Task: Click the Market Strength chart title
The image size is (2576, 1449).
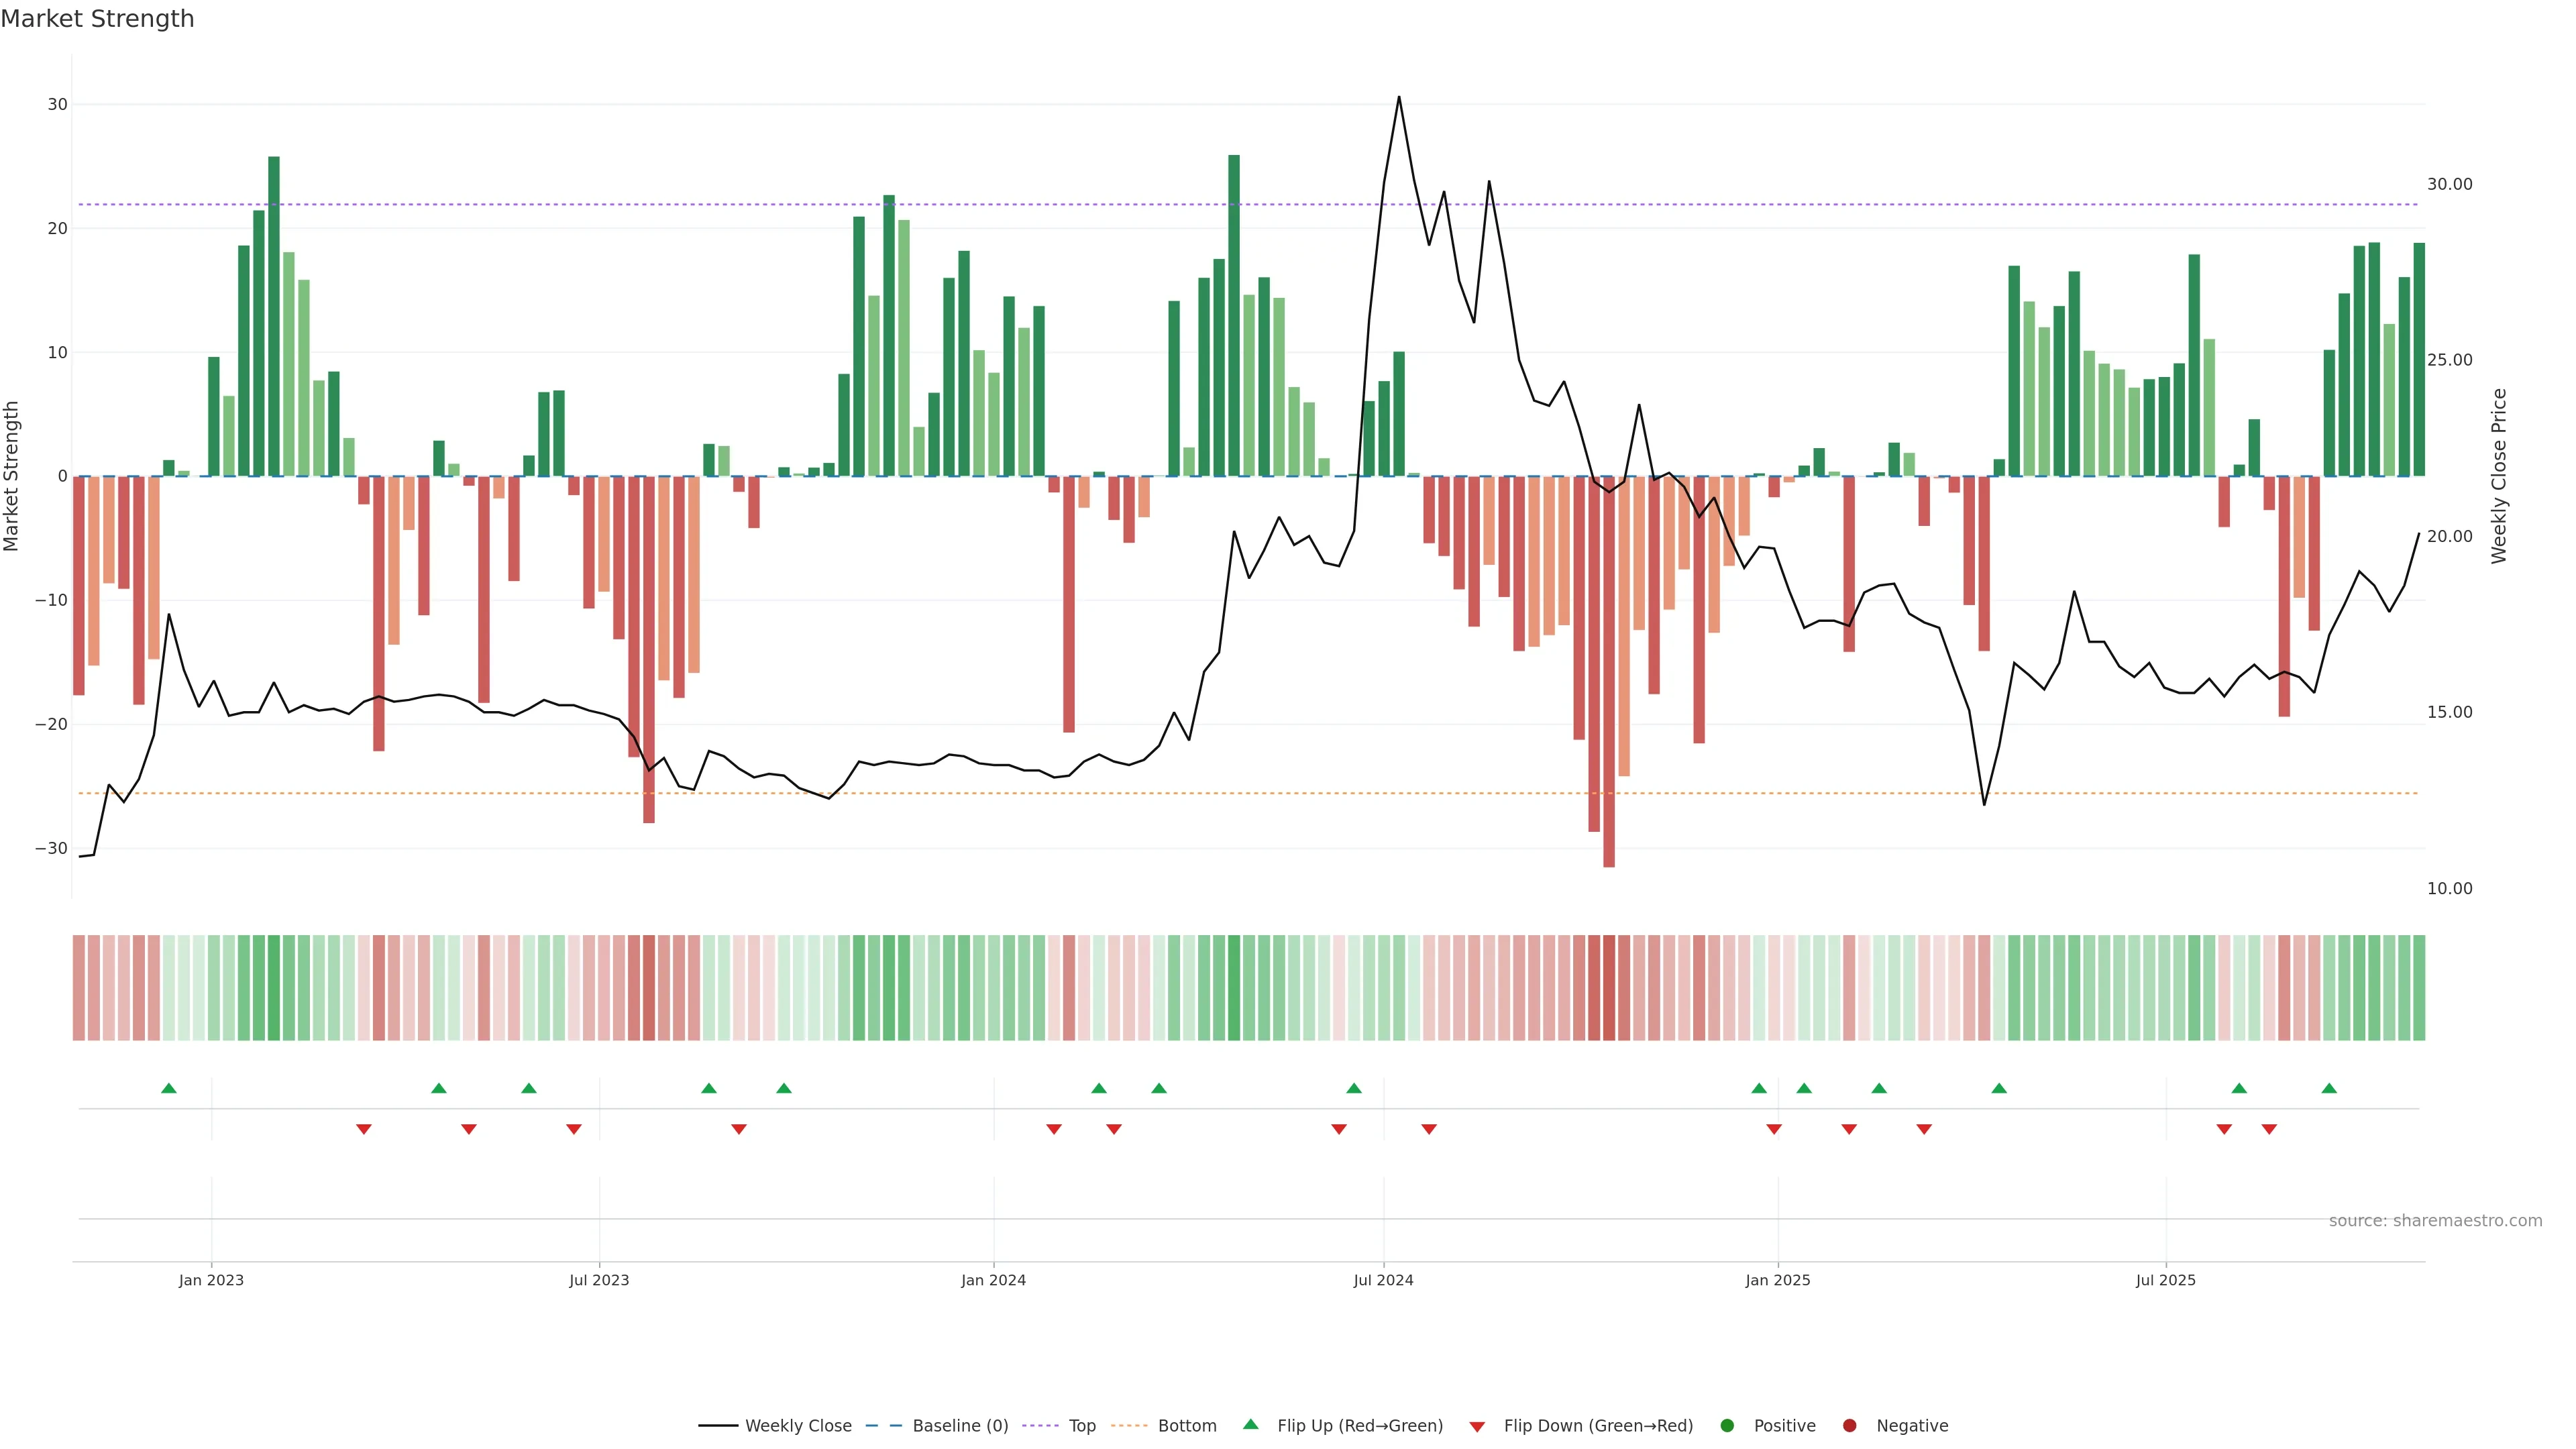Action: [x=97, y=19]
